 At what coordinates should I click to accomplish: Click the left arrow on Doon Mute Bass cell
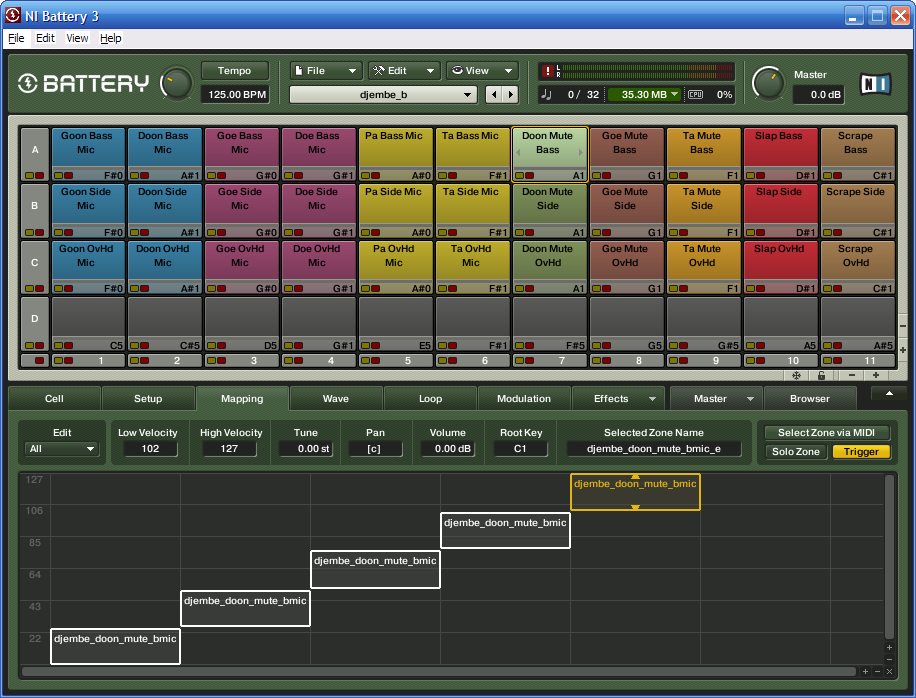click(518, 152)
